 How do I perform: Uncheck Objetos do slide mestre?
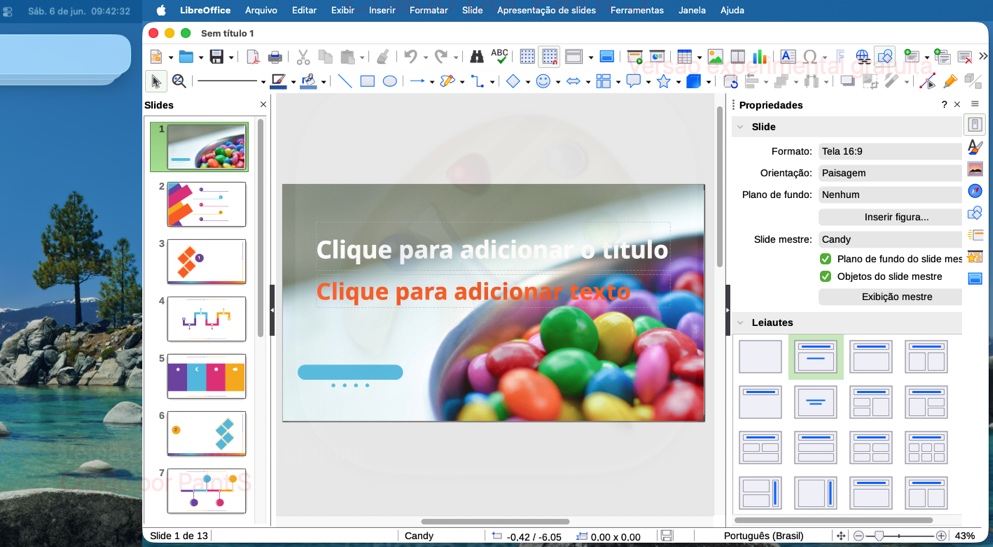click(x=825, y=277)
